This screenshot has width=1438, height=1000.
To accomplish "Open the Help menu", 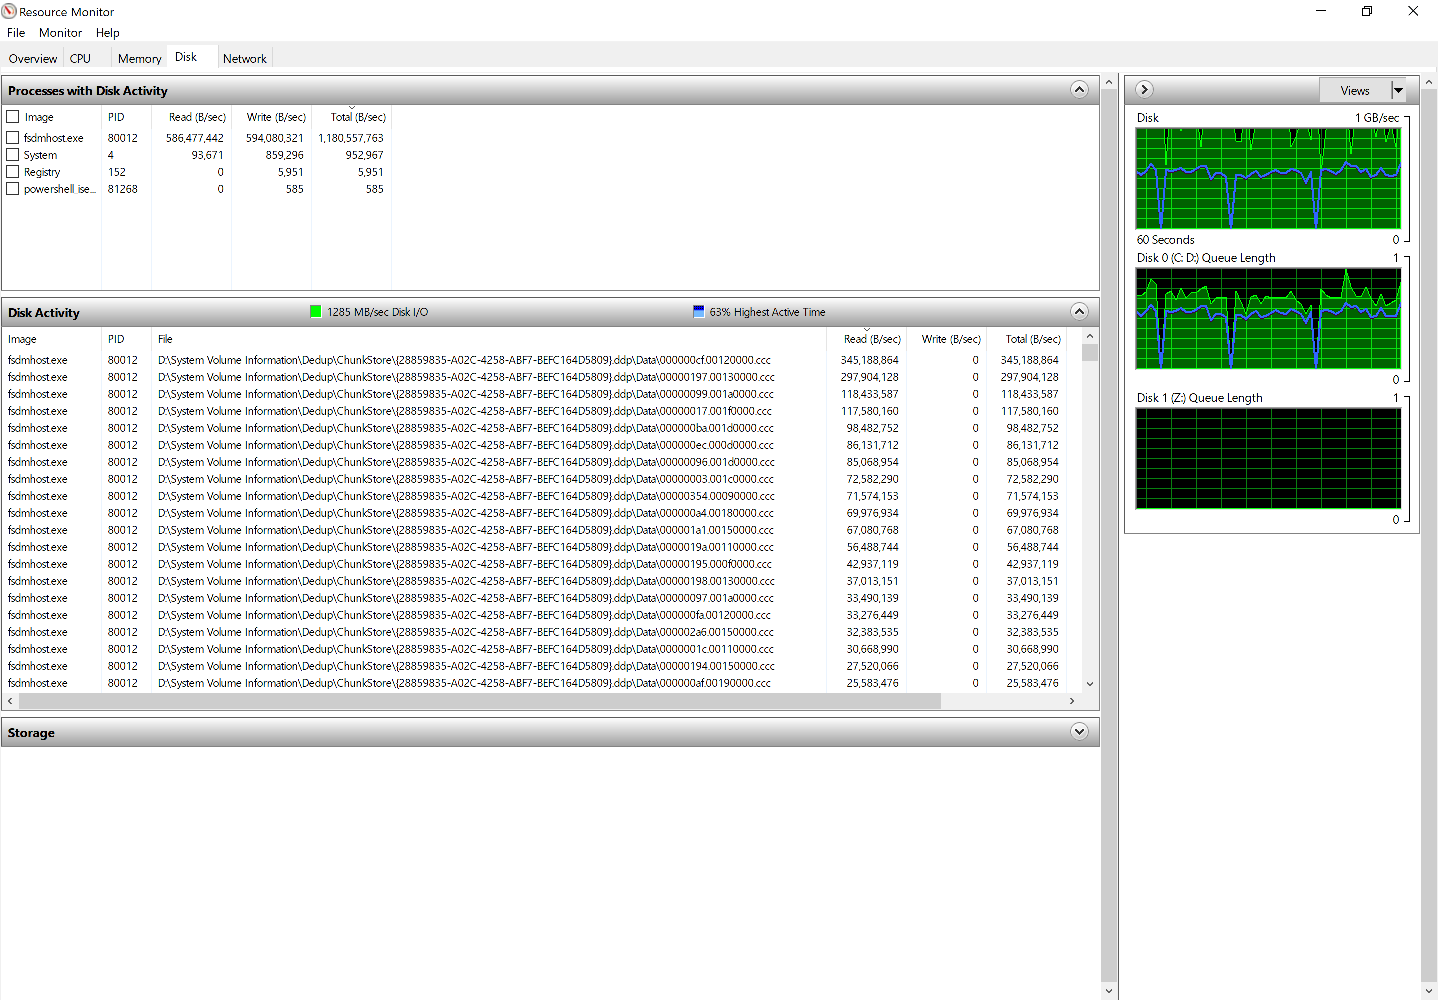I will [x=107, y=33].
